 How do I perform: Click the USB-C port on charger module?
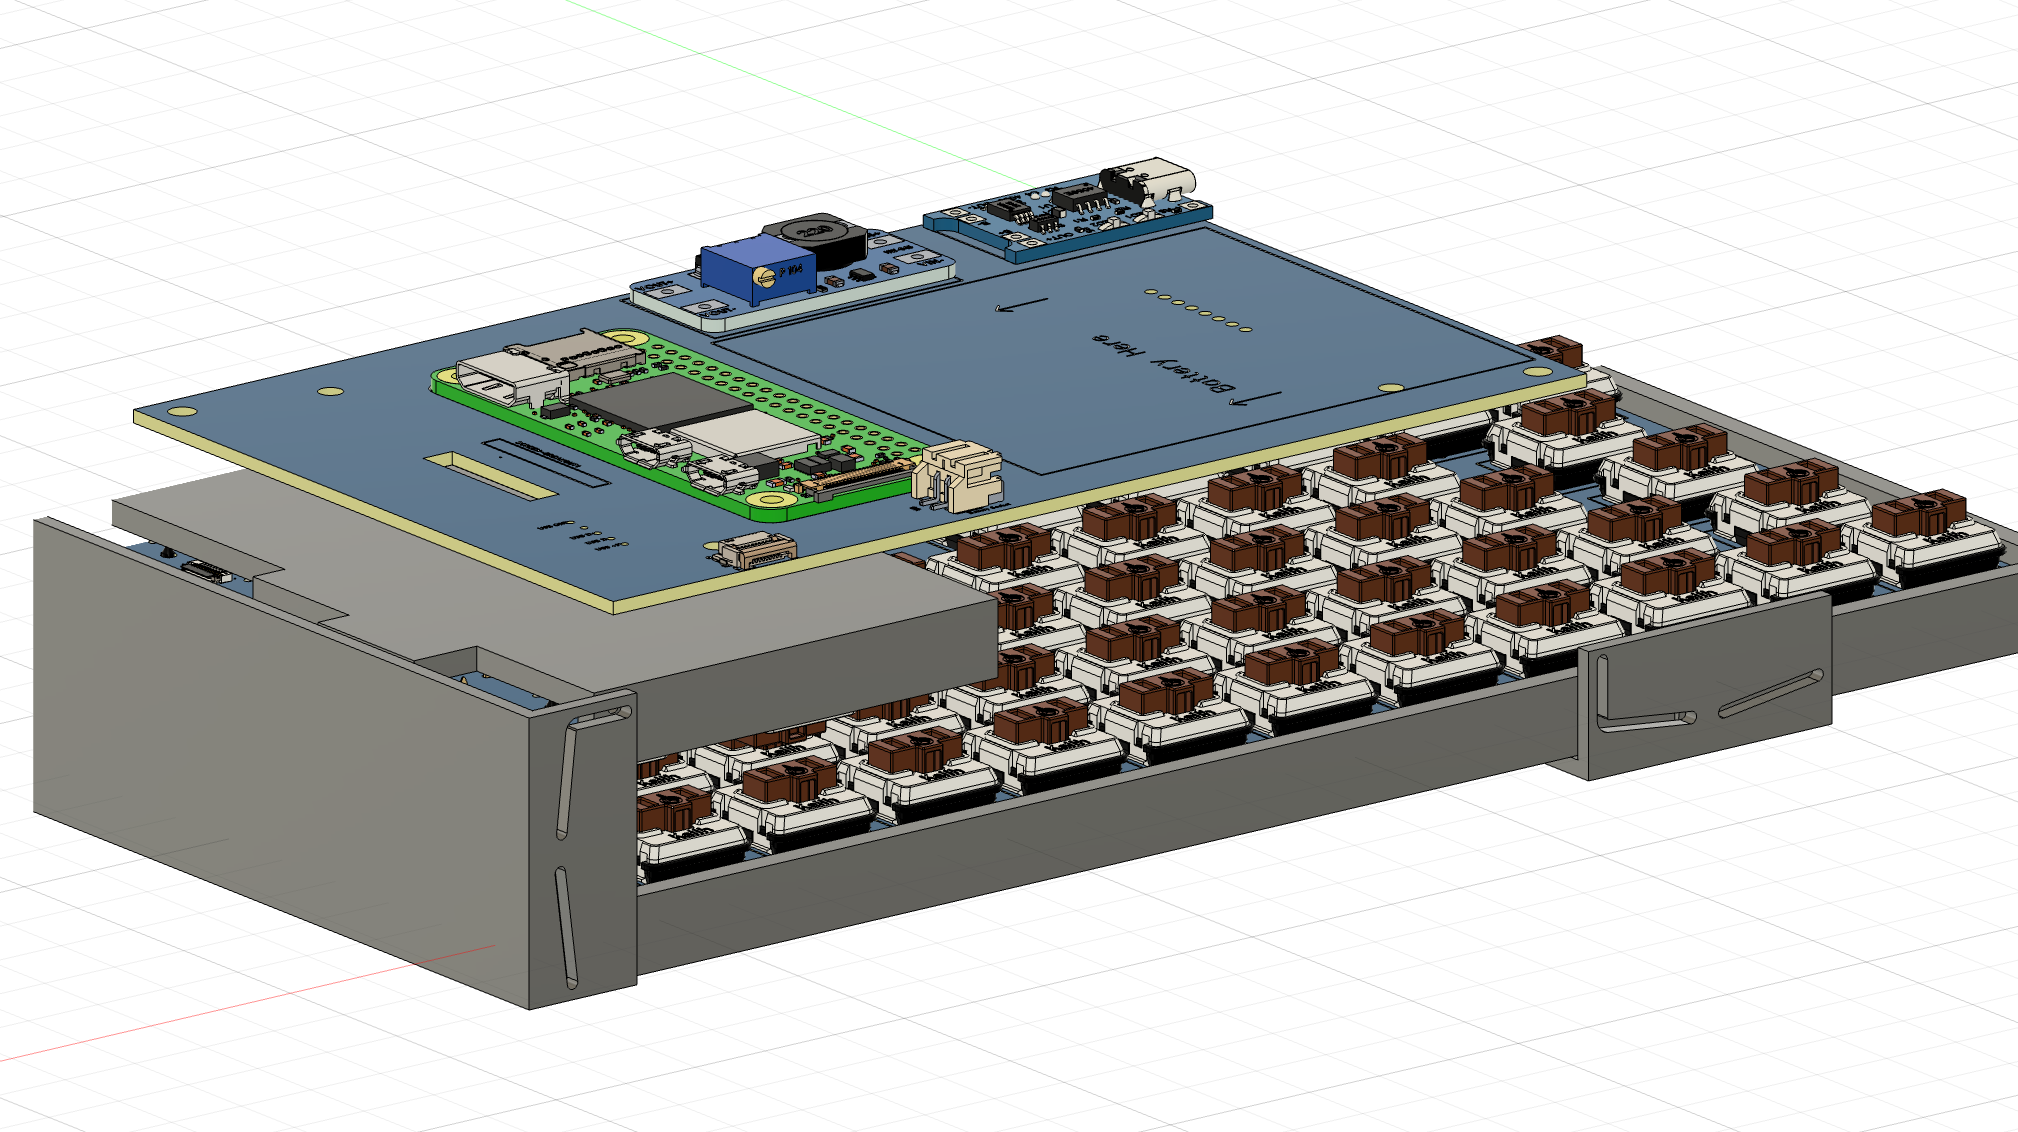(x=1150, y=182)
